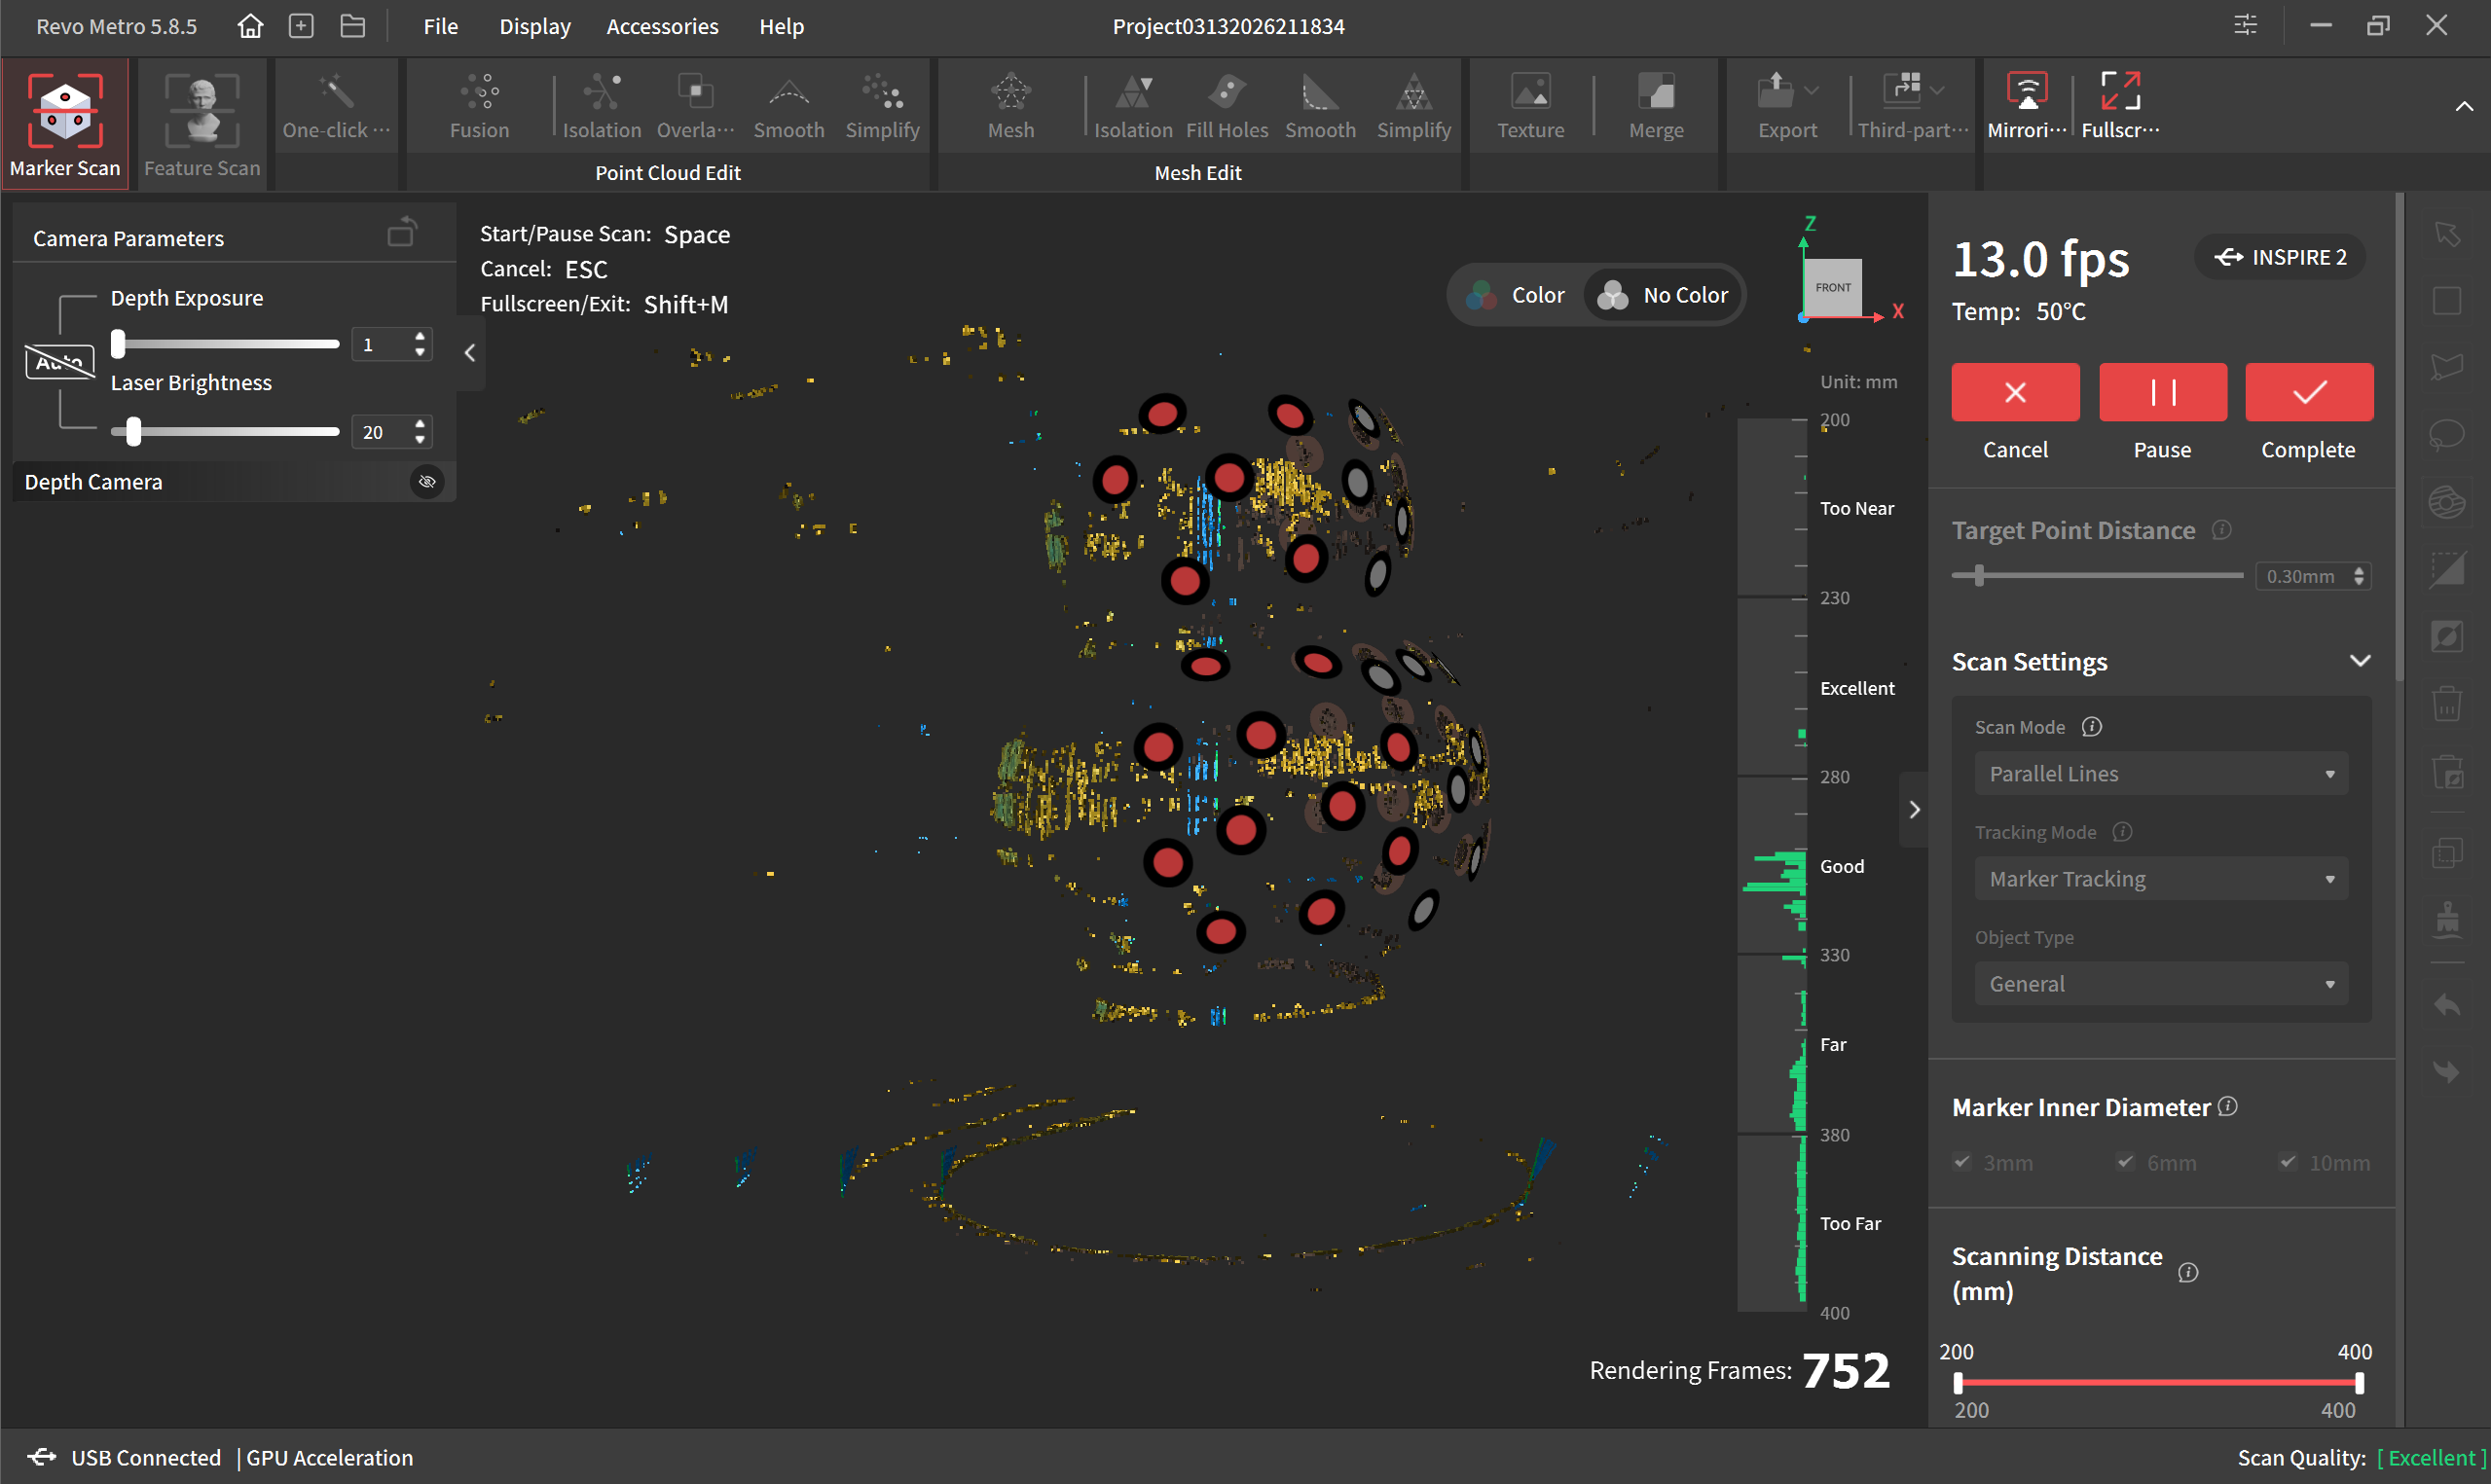
Task: Toggle Depth Camera visibility eye
Action: 427,482
